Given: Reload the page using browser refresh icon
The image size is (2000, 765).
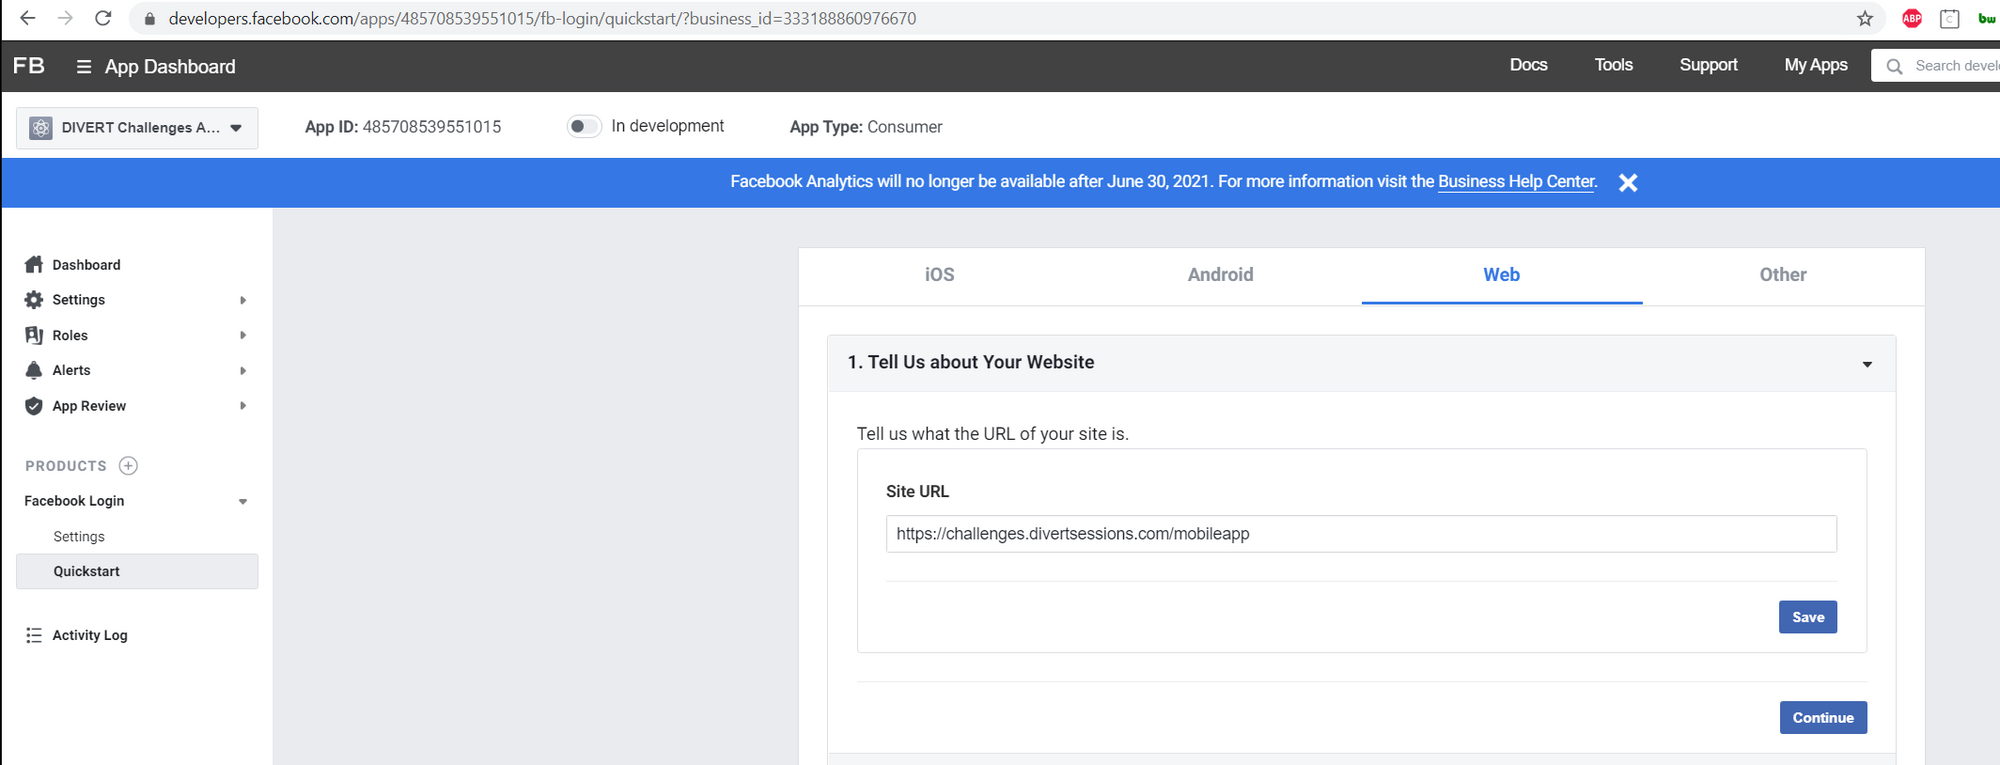Looking at the screenshot, I should point(103,18).
